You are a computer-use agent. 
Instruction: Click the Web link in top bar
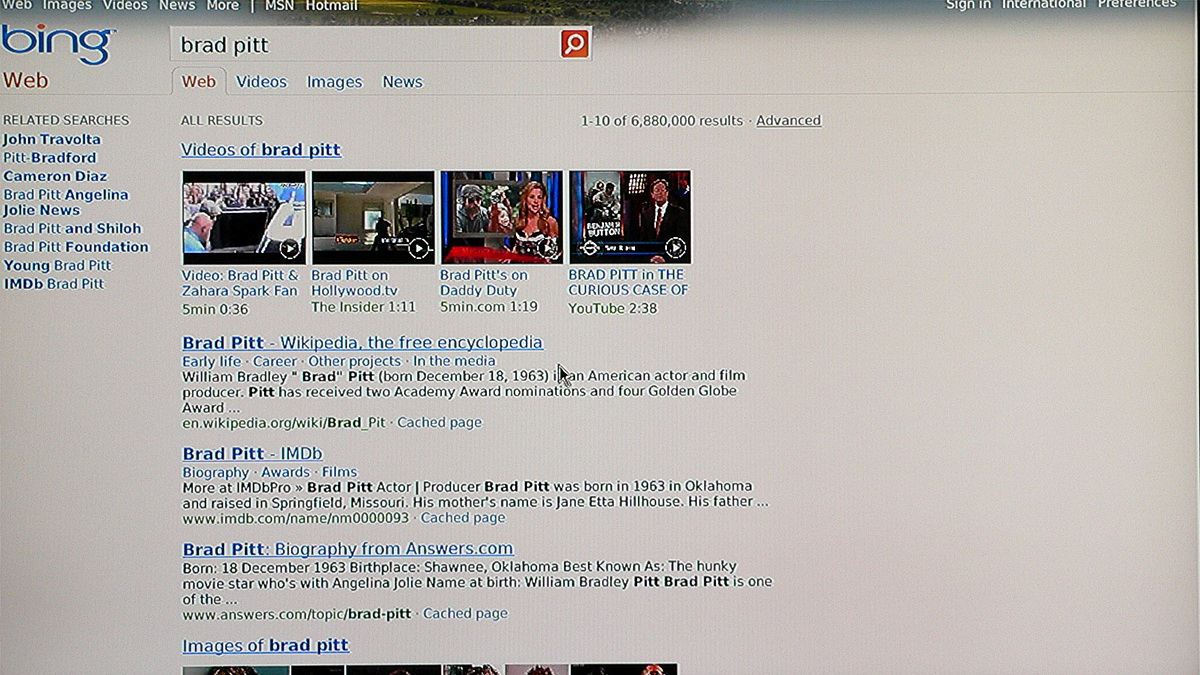(17, 6)
